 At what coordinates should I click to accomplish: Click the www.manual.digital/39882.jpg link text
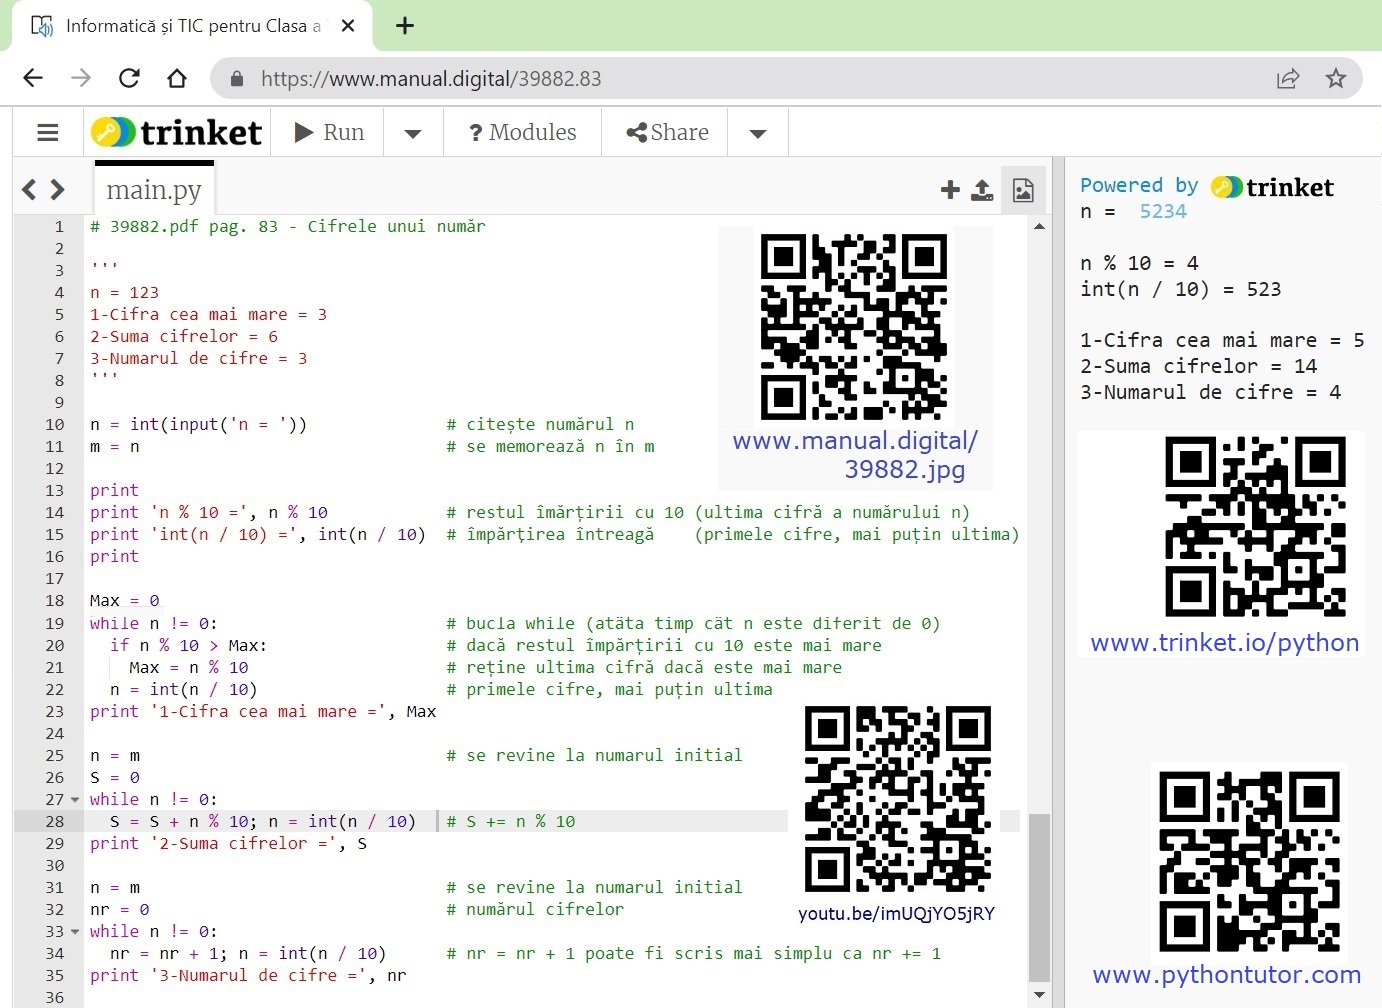(855, 455)
